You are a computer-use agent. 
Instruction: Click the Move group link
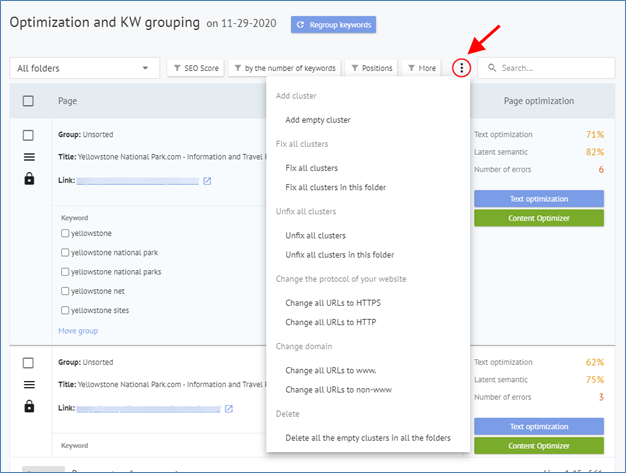[x=79, y=330]
